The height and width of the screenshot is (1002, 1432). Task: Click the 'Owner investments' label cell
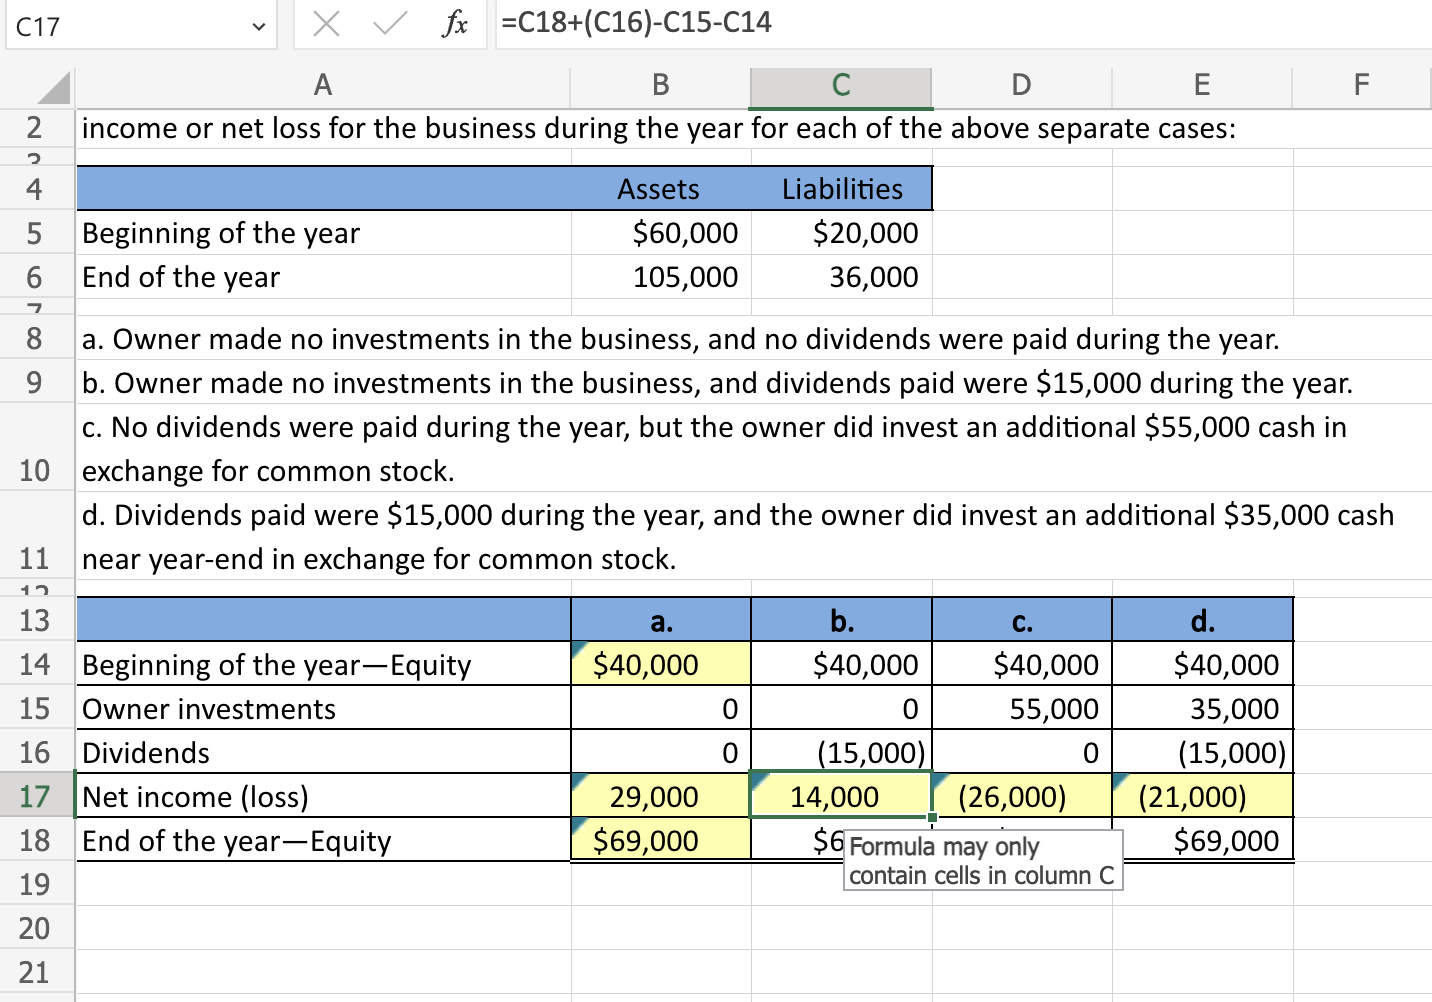(323, 708)
